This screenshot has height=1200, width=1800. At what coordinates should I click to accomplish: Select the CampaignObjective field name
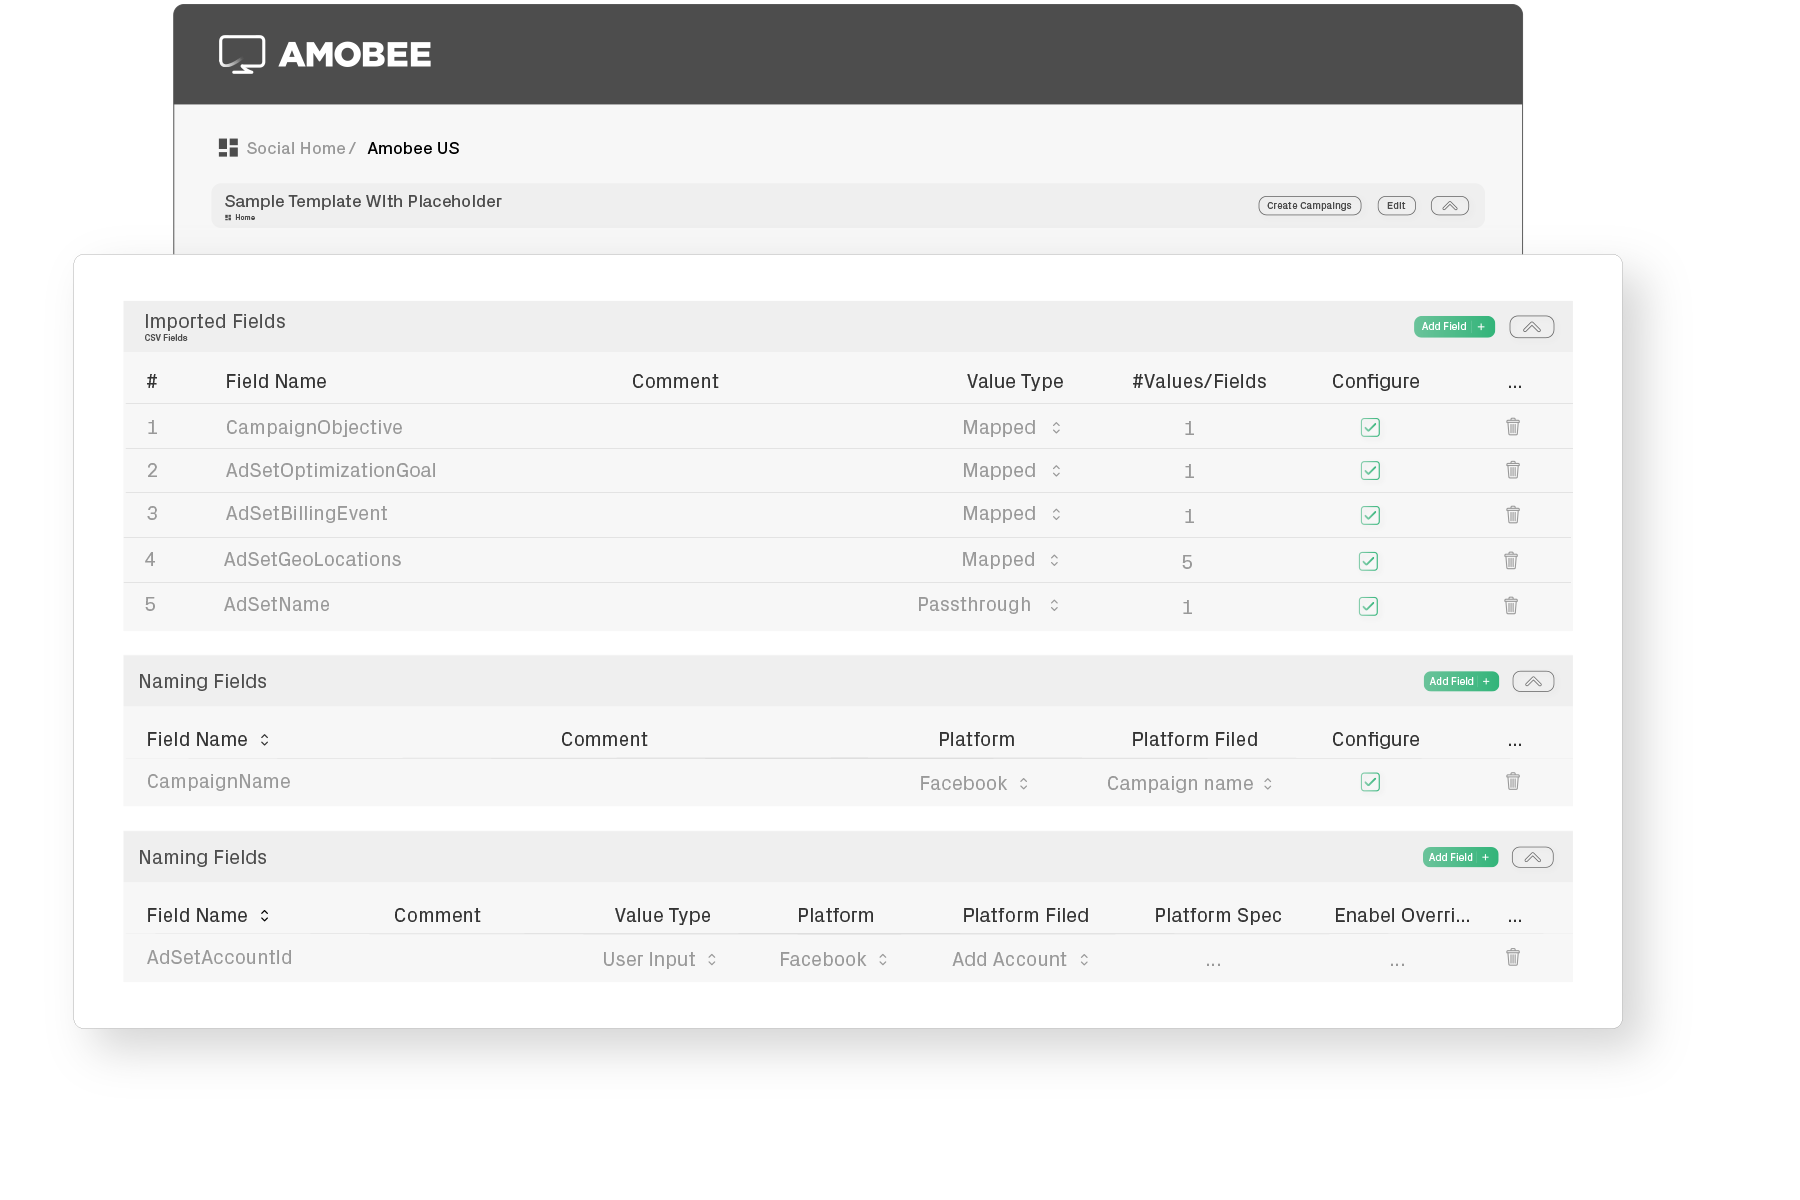click(x=314, y=428)
